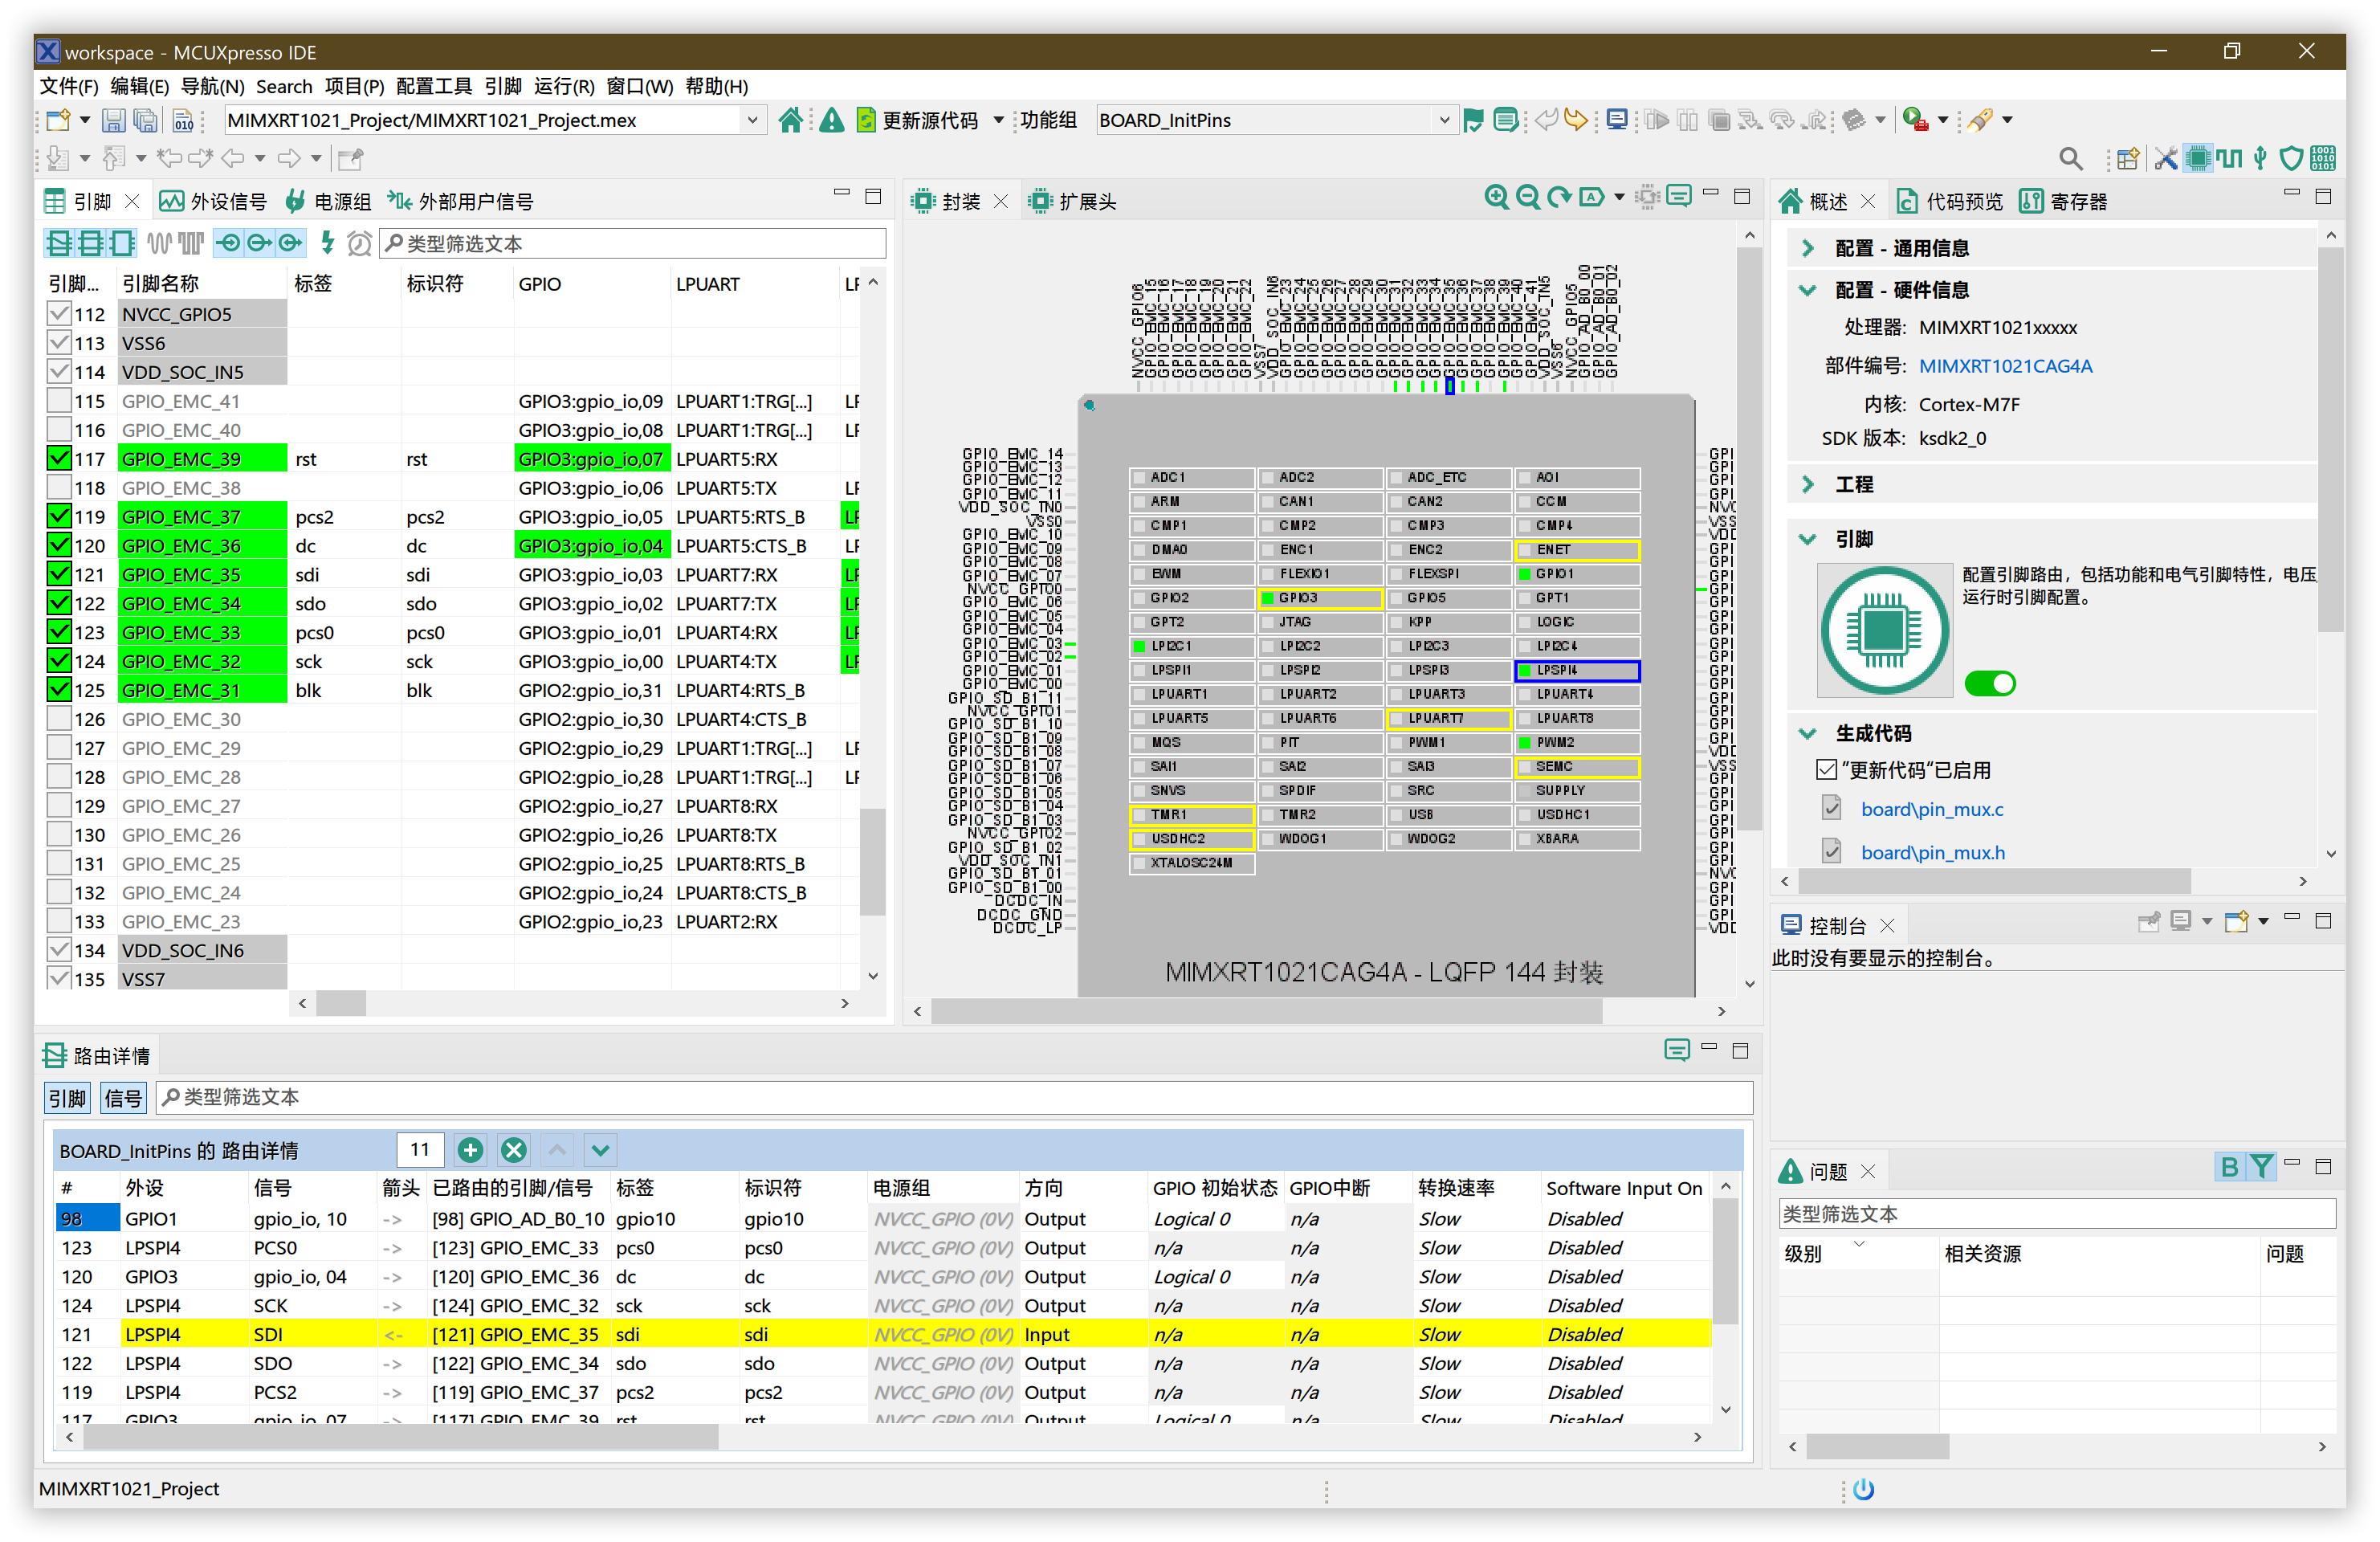Rotate the package view
This screenshot has height=1542, width=2380.
point(1559,197)
